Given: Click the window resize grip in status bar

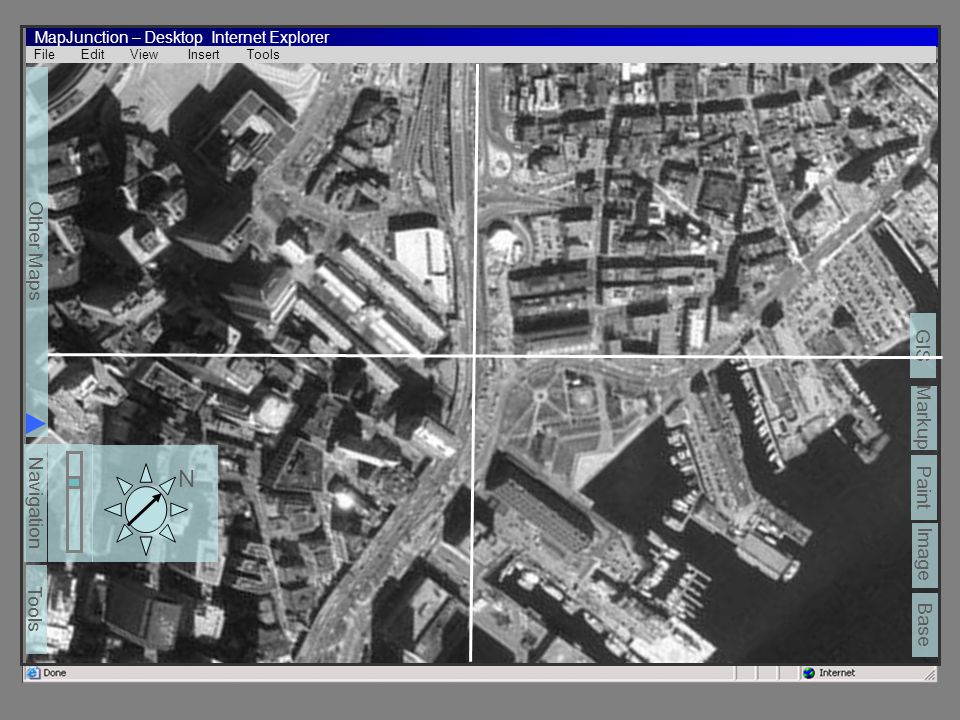Looking at the screenshot, I should pyautogui.click(x=929, y=674).
